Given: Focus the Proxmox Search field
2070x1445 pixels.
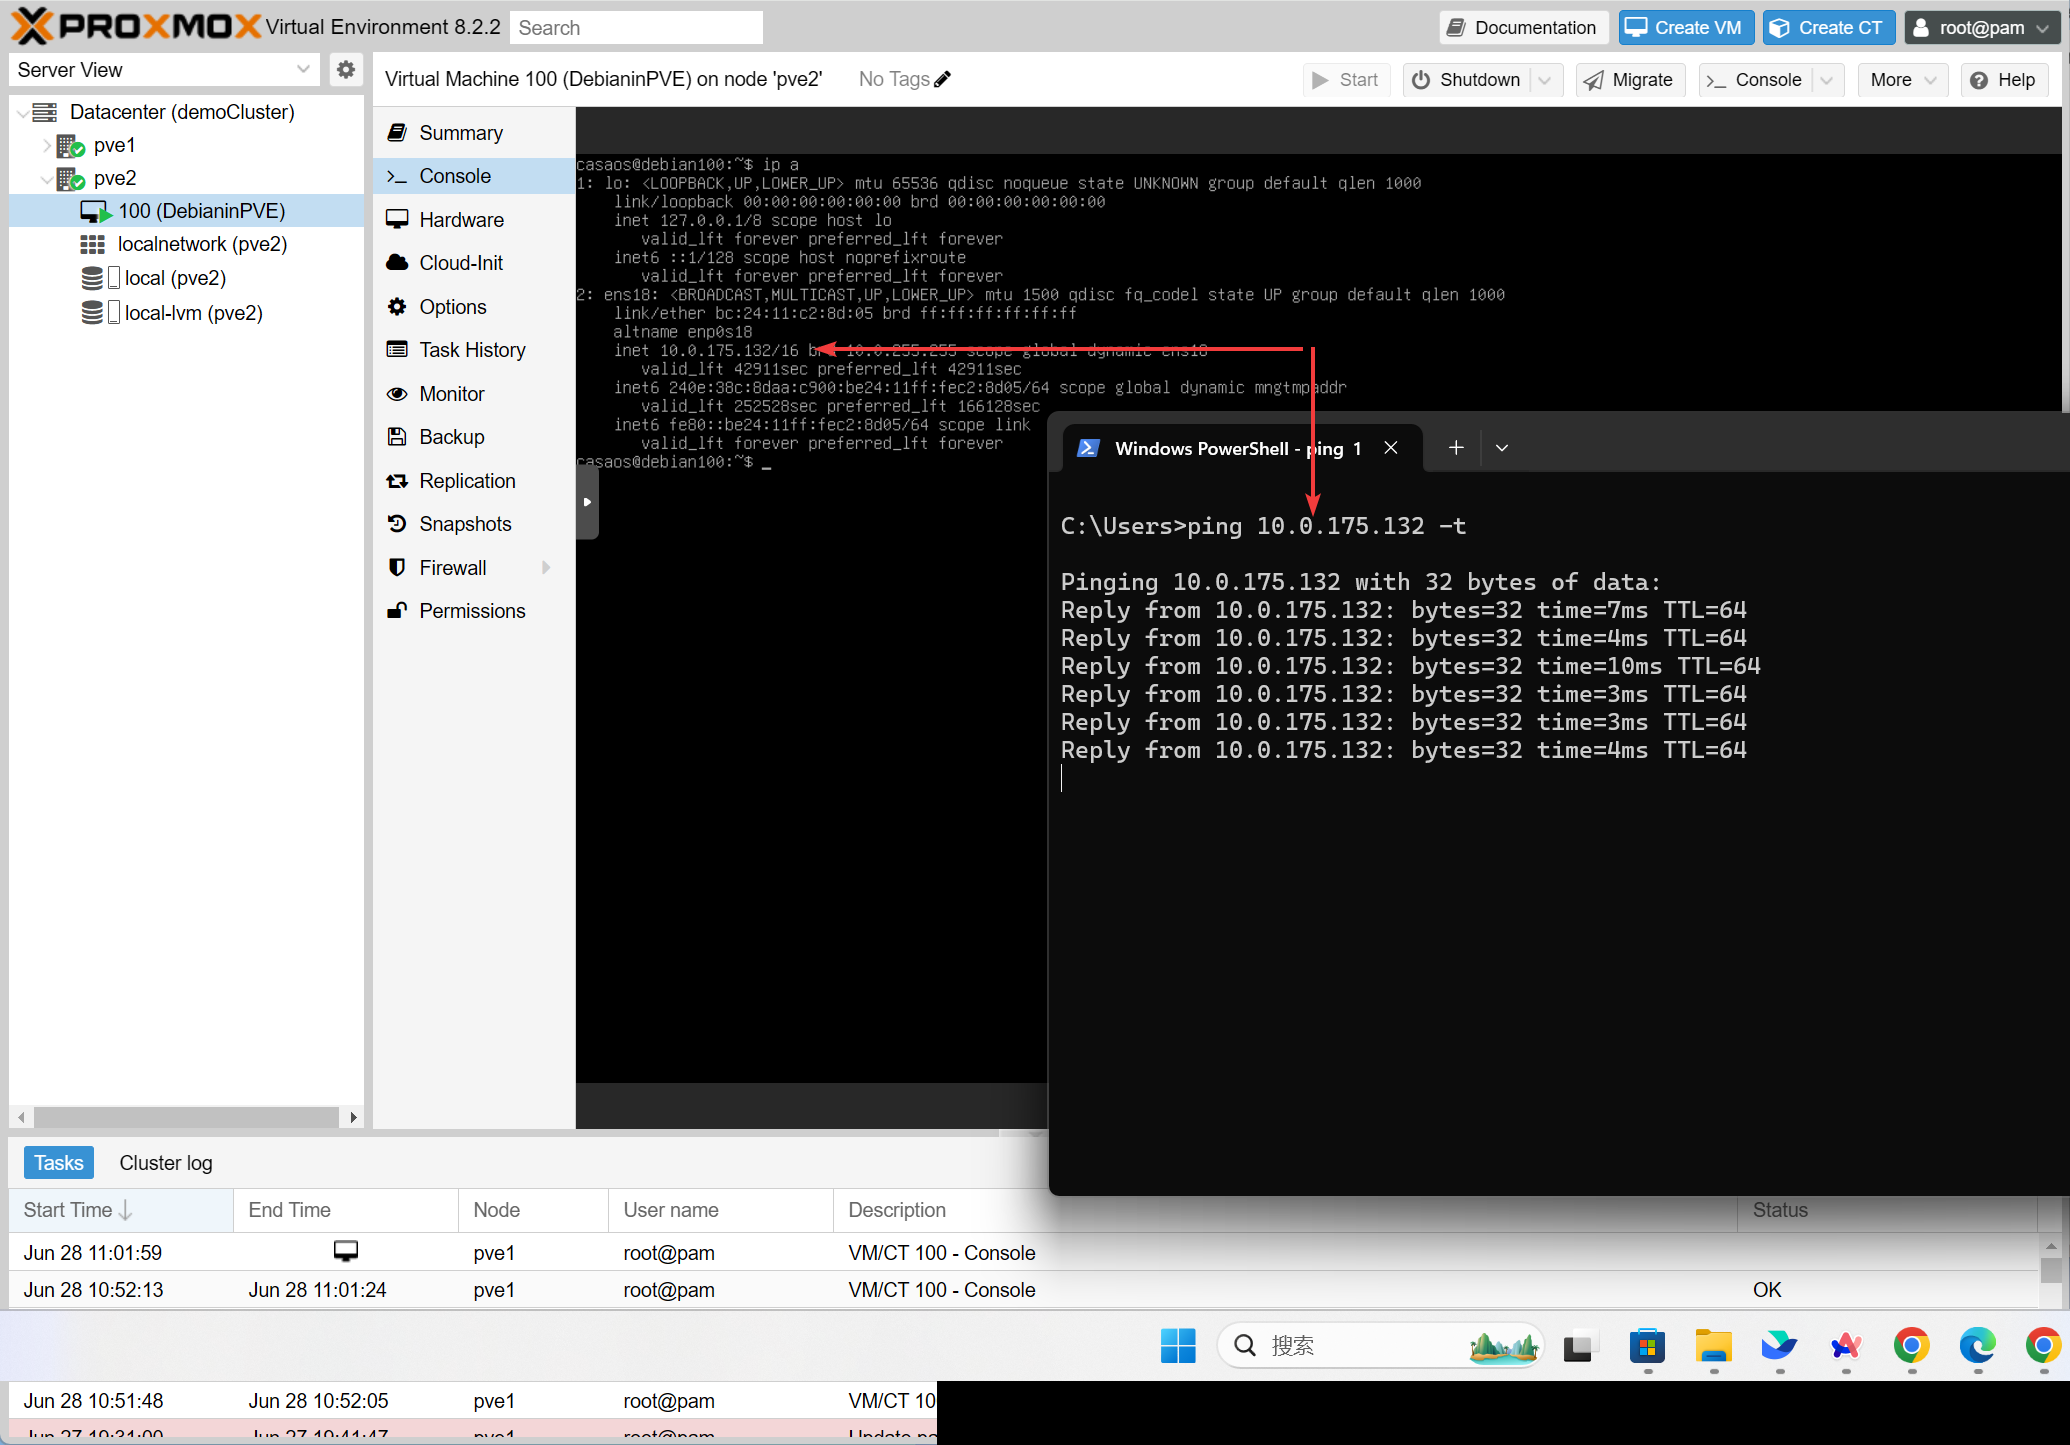Looking at the screenshot, I should coord(636,28).
